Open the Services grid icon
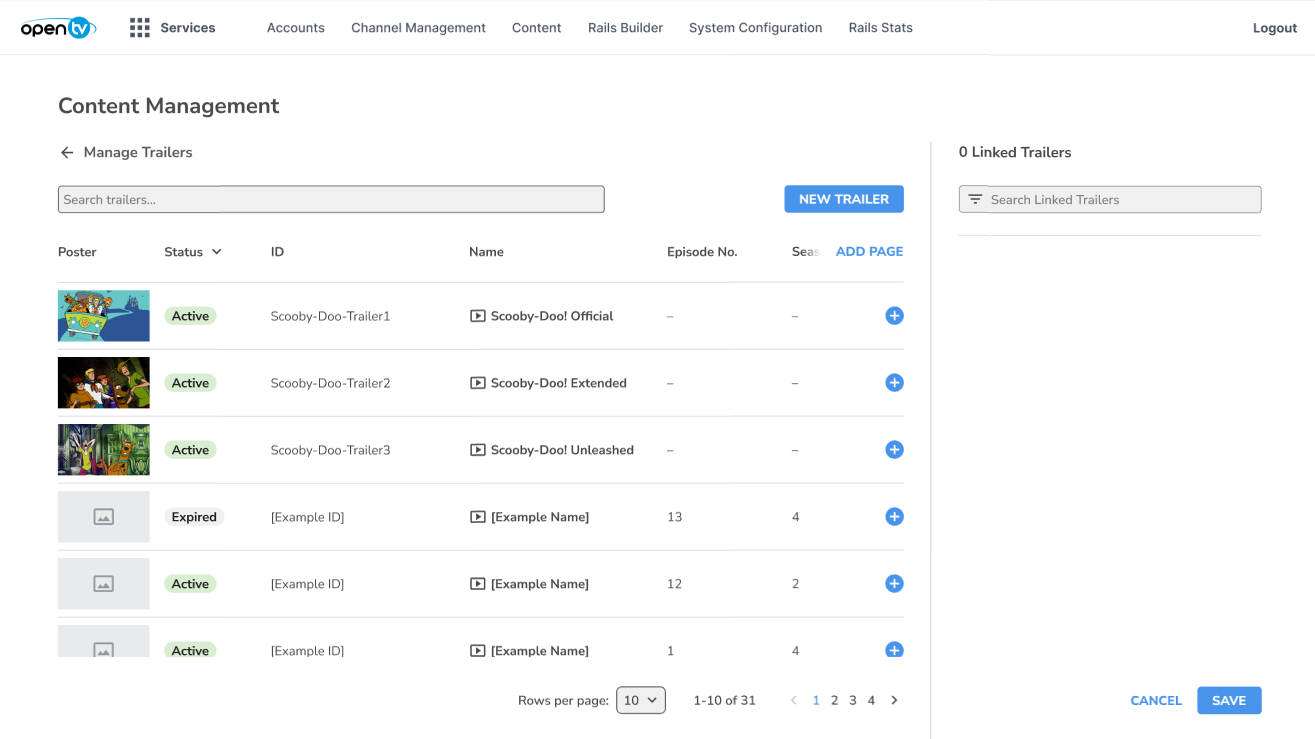The image size is (1315, 739). [140, 28]
